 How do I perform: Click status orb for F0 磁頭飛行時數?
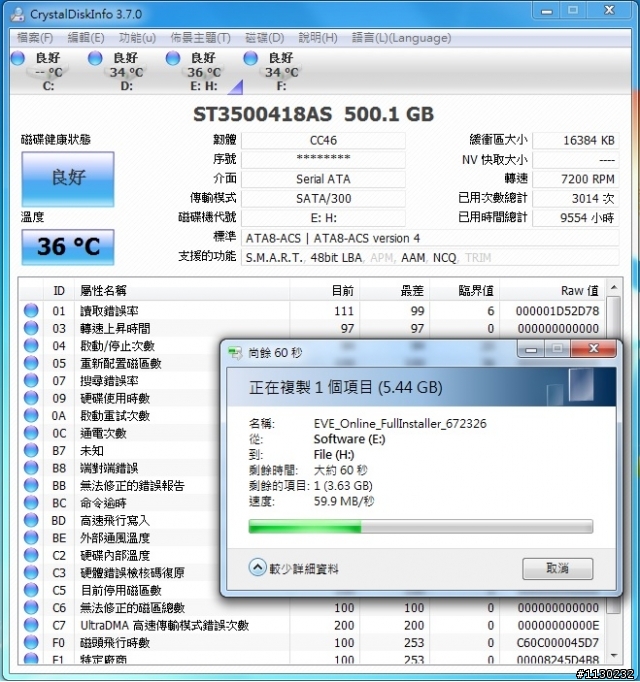pyautogui.click(x=31, y=642)
